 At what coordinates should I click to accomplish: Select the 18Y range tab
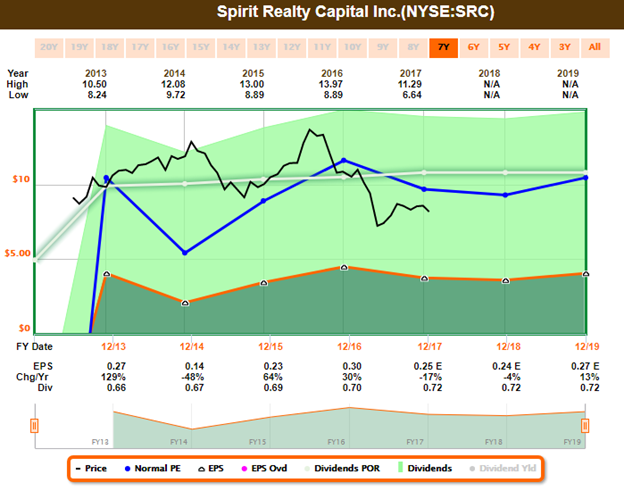[110, 48]
